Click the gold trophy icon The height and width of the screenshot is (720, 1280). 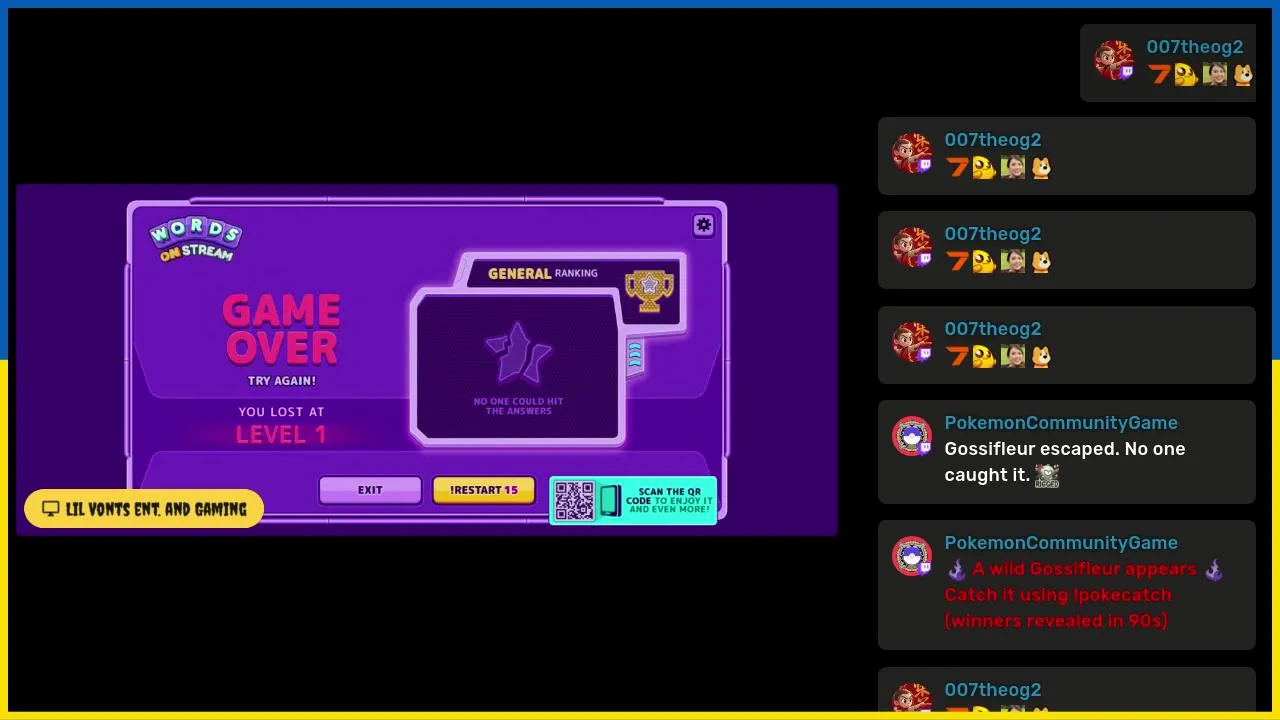[x=650, y=290]
